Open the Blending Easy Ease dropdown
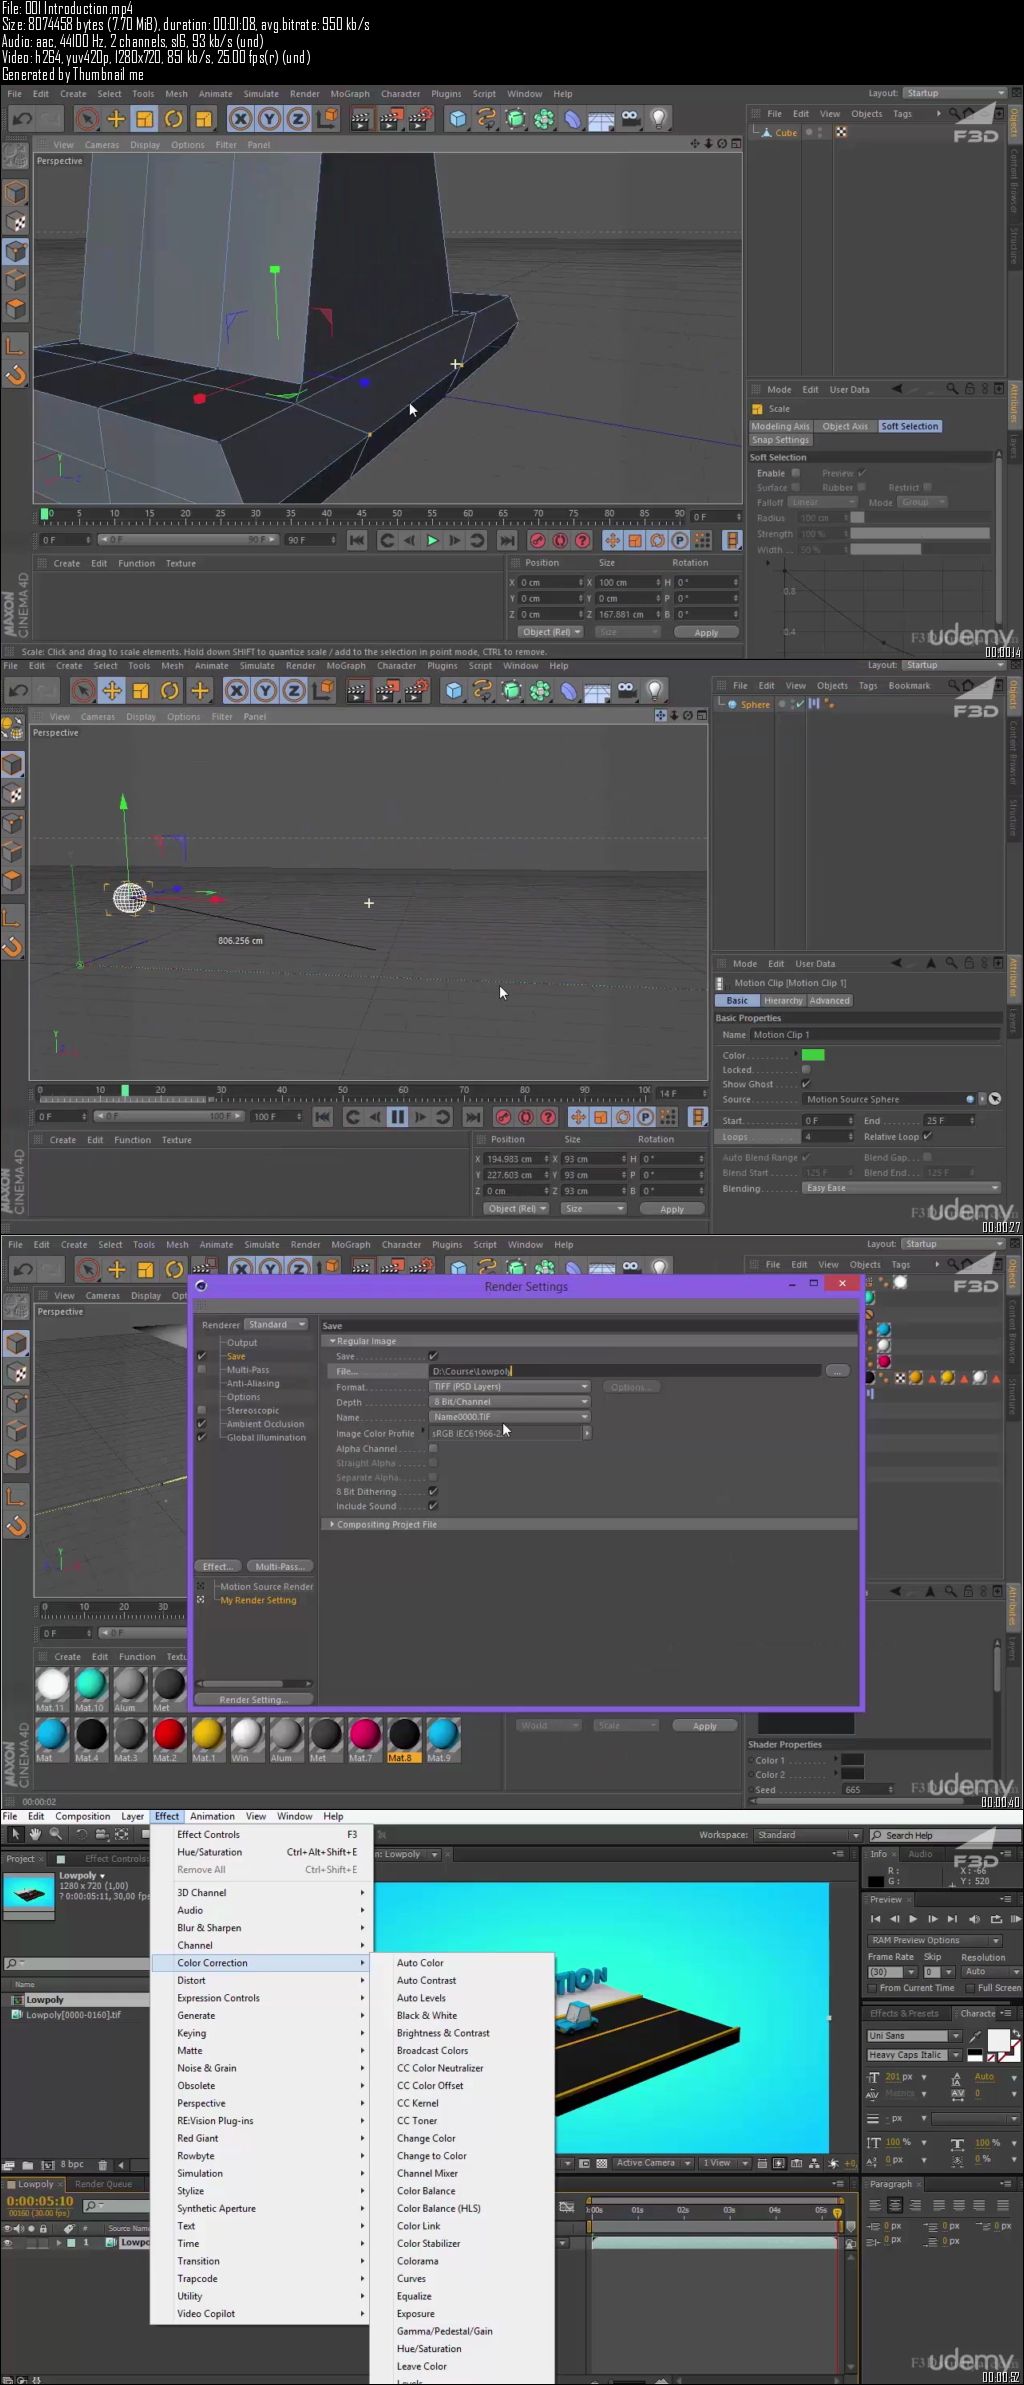Screen dimensions: 1024x2385 click(901, 1188)
